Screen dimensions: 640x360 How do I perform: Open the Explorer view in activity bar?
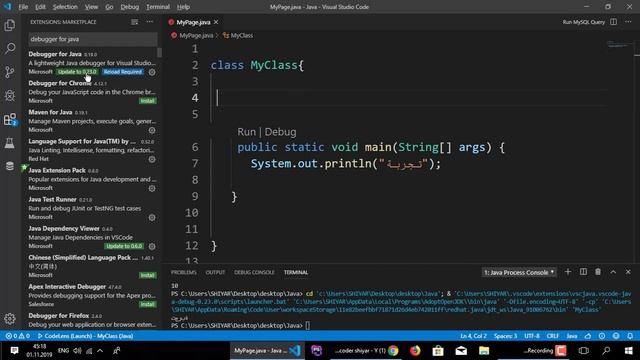tap(9, 25)
